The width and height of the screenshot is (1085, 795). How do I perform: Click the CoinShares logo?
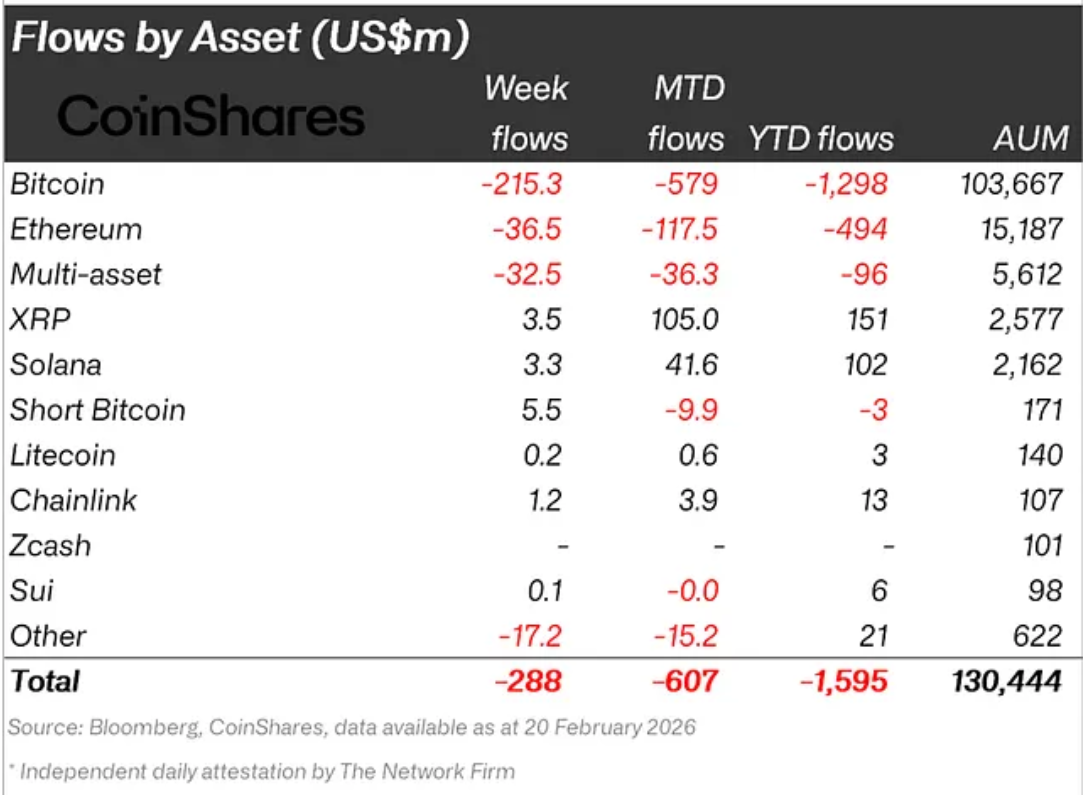click(x=211, y=117)
